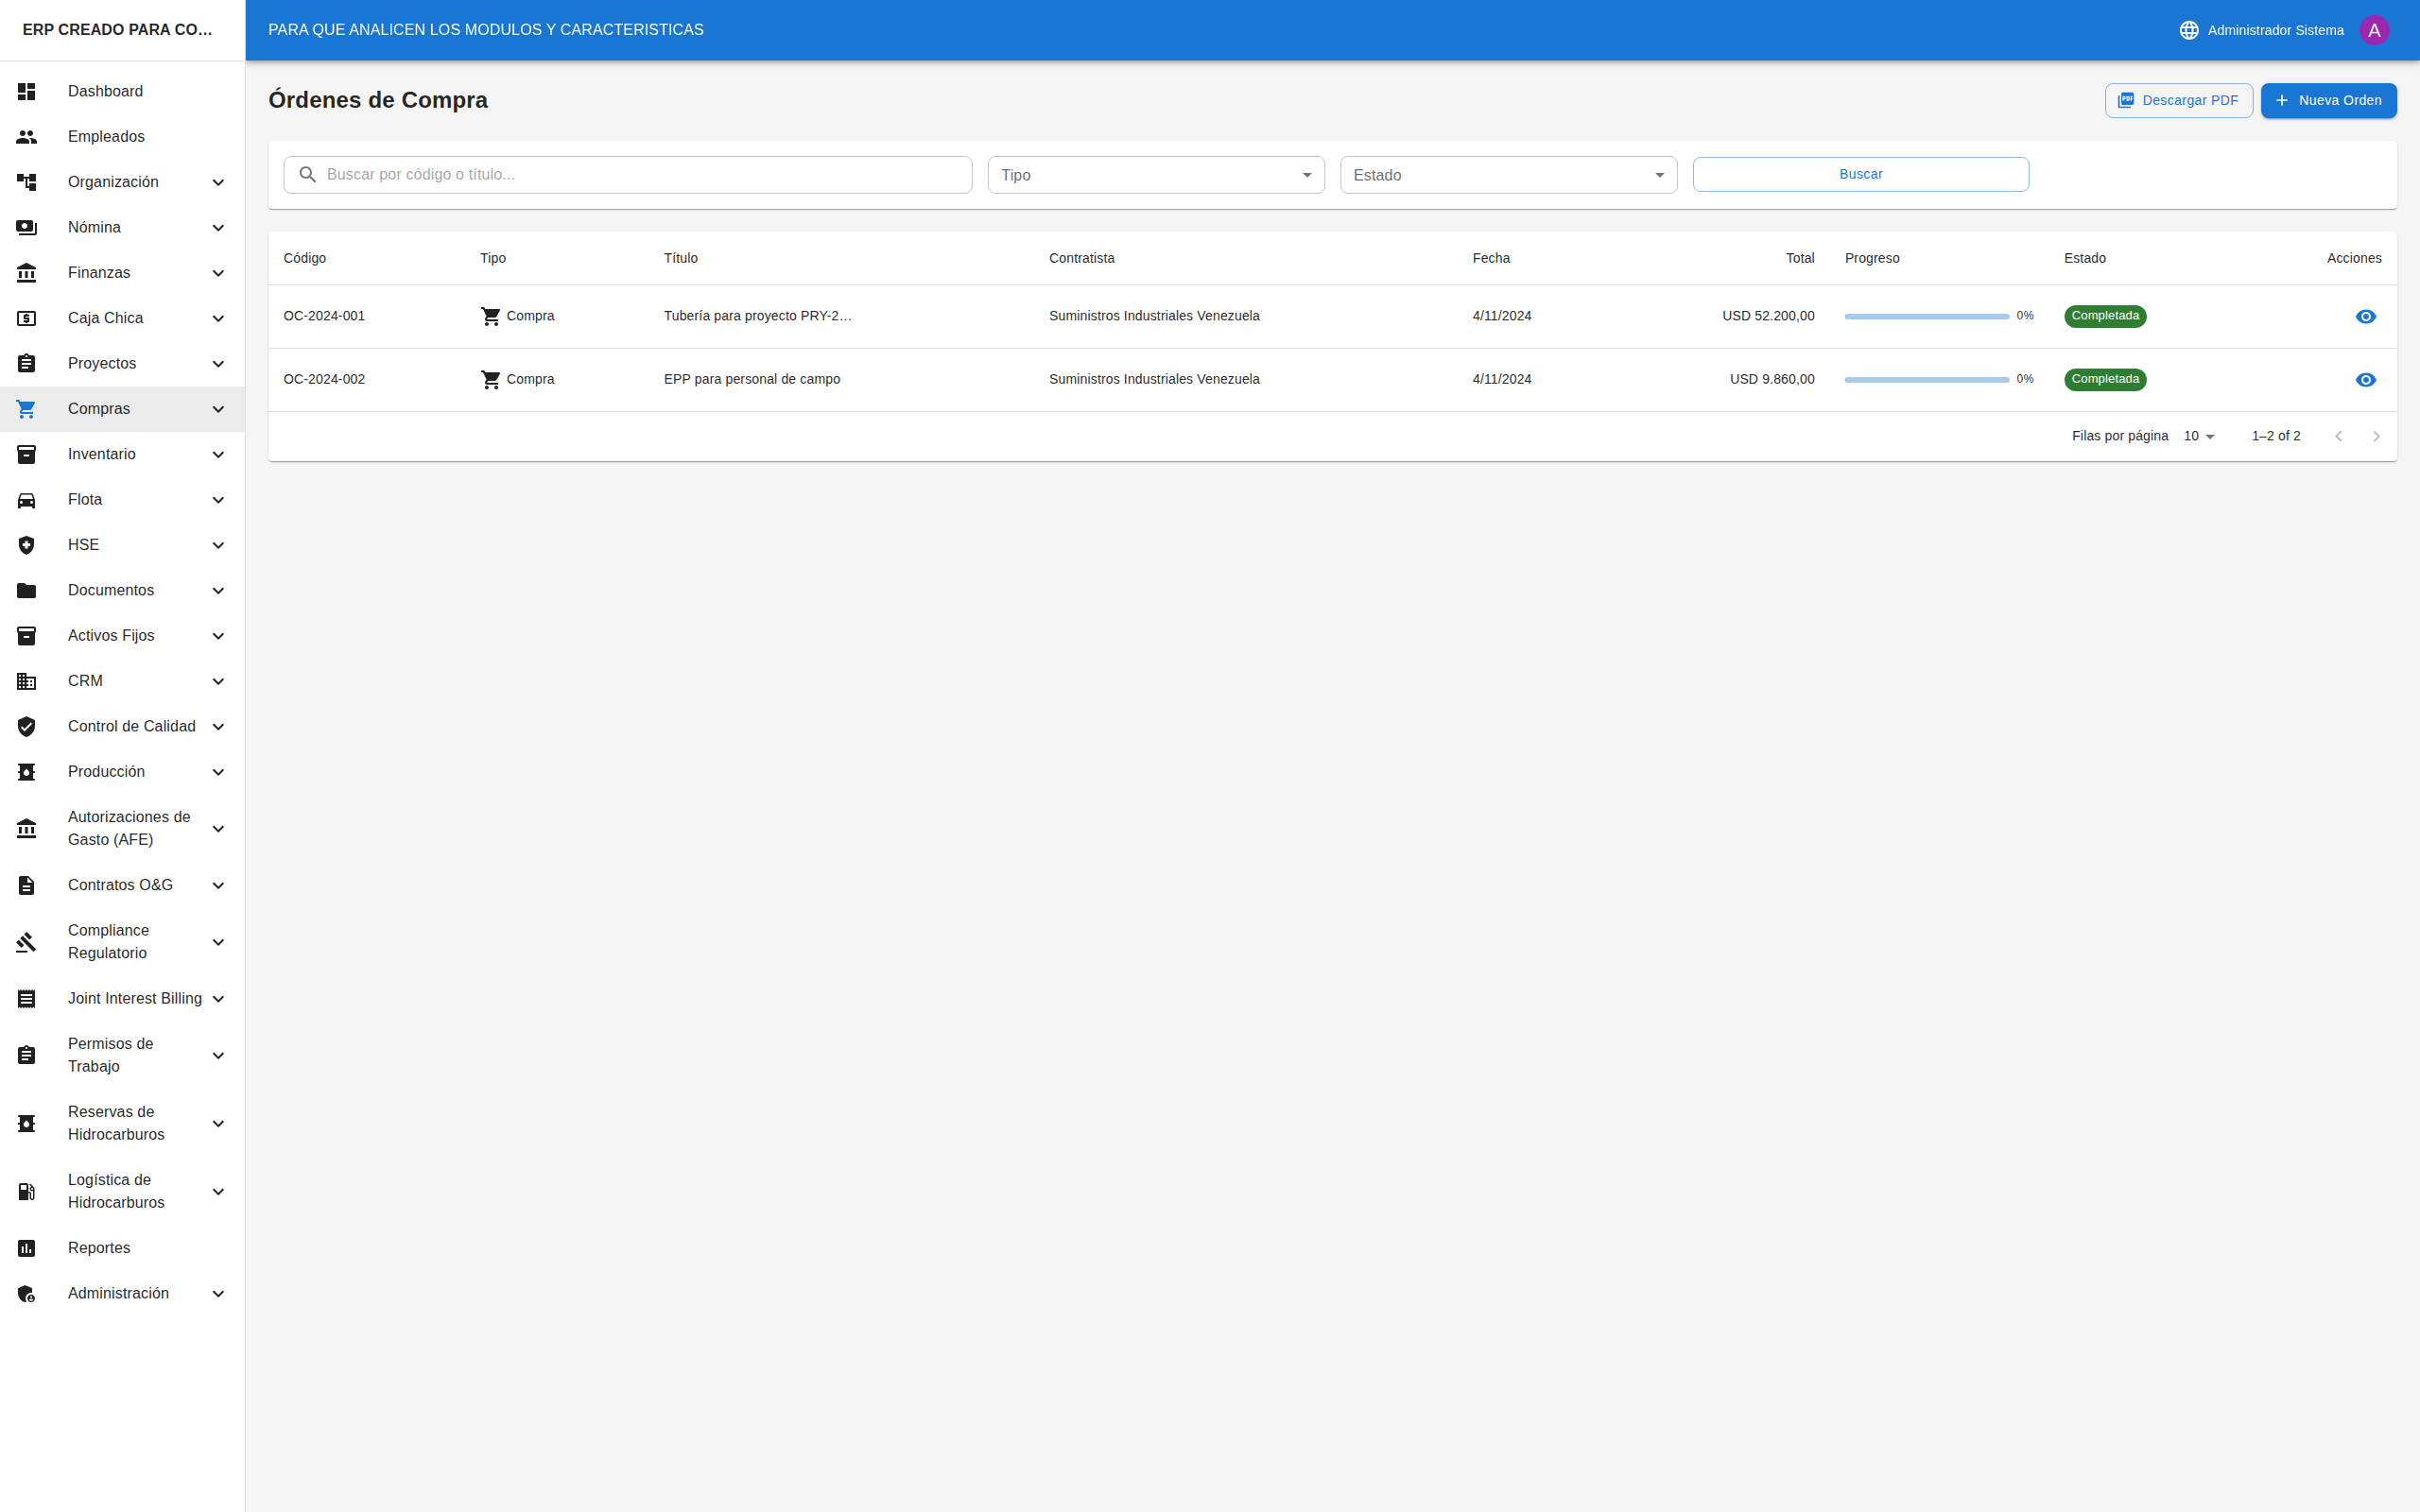Click the purple user avatar icon

(2373, 30)
